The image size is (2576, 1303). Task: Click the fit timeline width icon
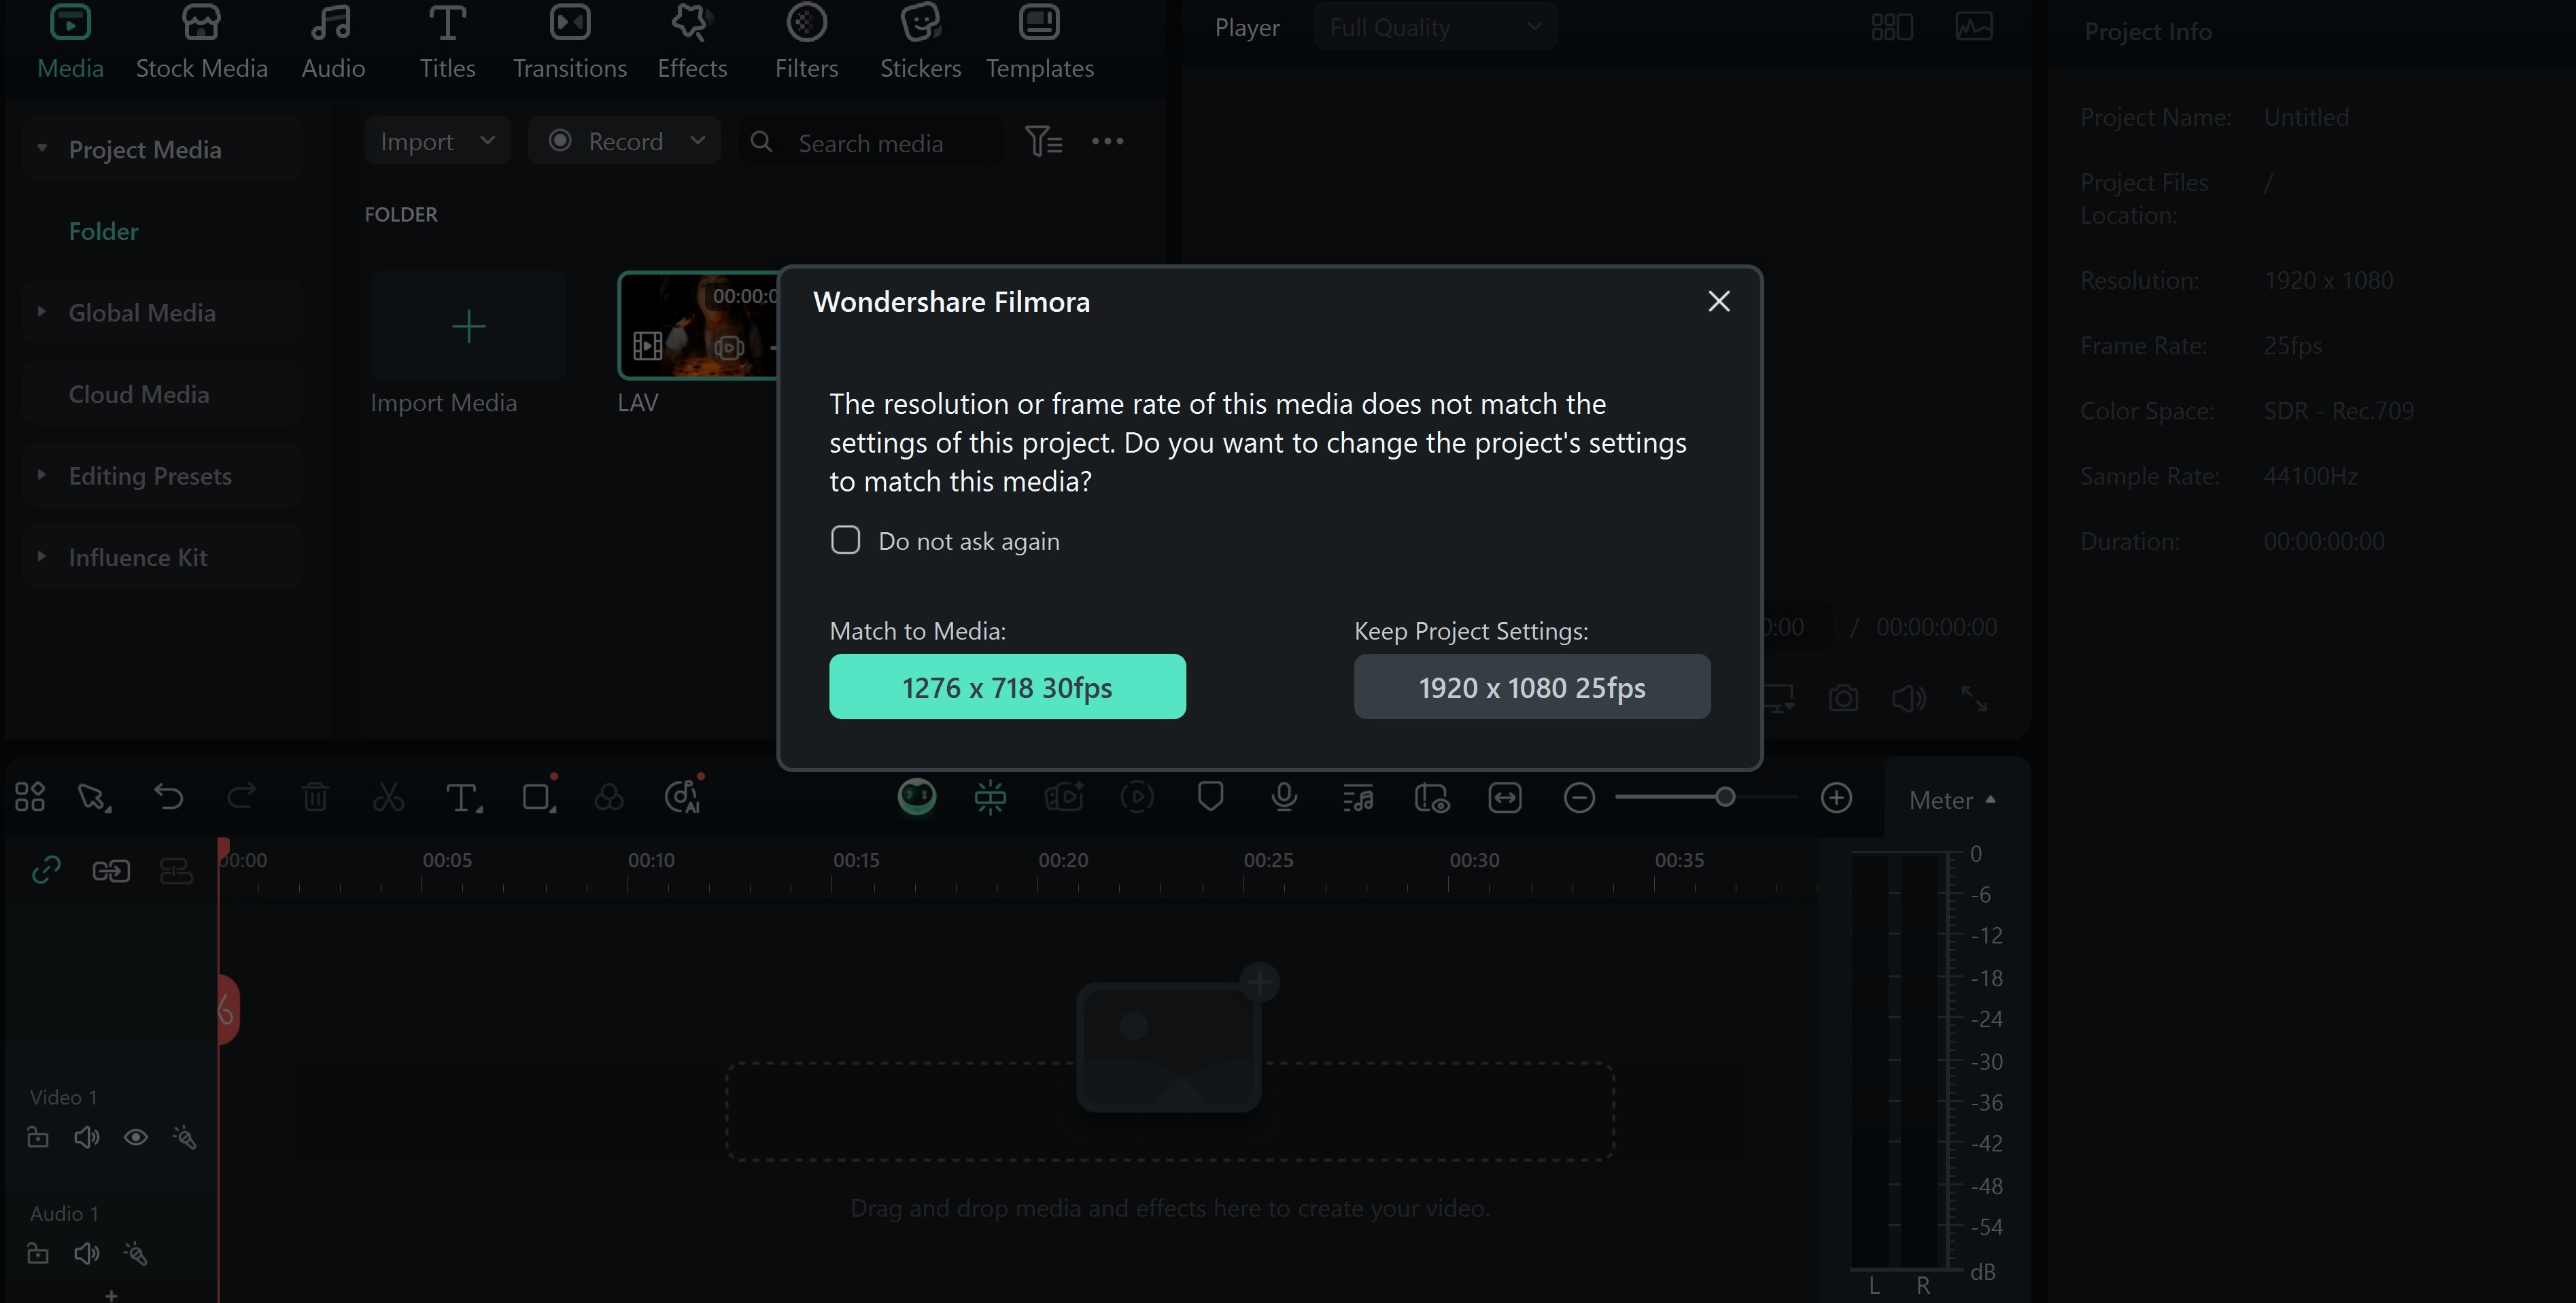click(x=1504, y=797)
